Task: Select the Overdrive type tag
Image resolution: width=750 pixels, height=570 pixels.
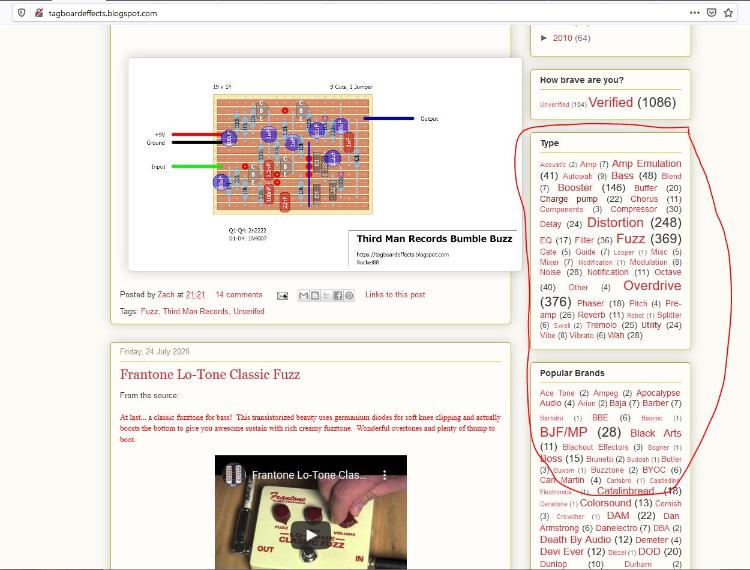Action: (x=652, y=286)
